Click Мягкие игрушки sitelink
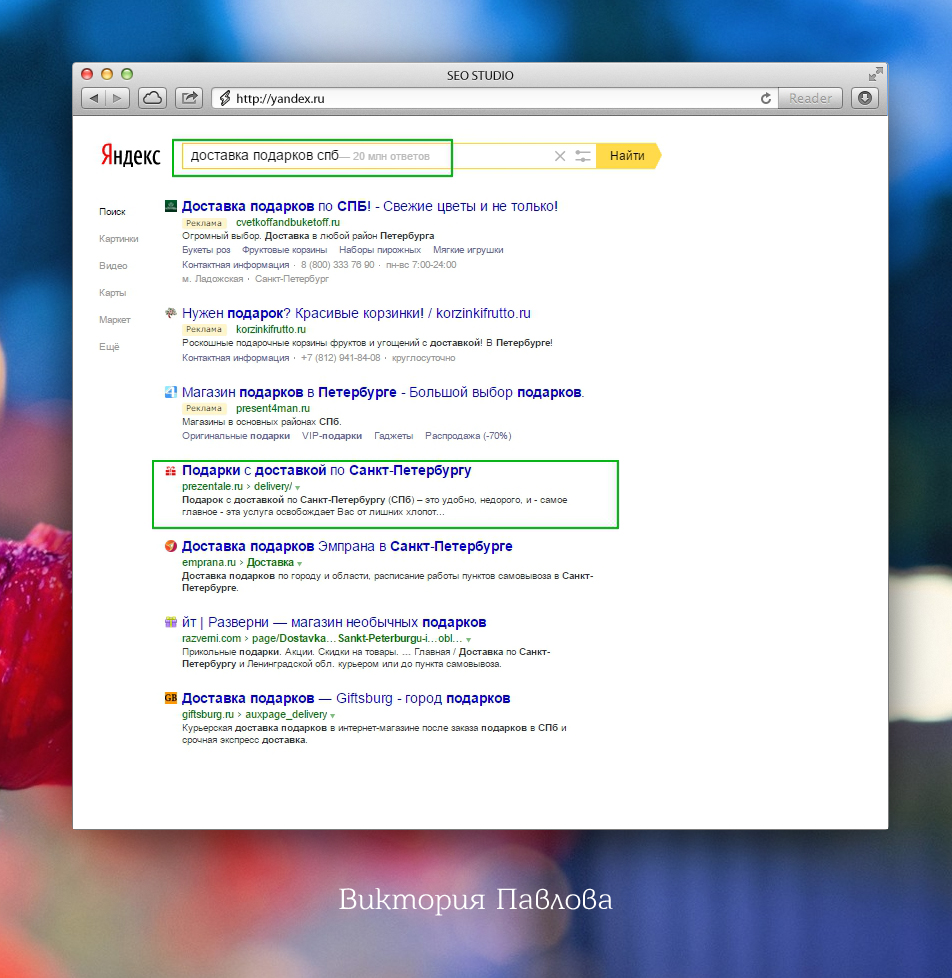Viewport: 952px width, 978px height. point(468,250)
